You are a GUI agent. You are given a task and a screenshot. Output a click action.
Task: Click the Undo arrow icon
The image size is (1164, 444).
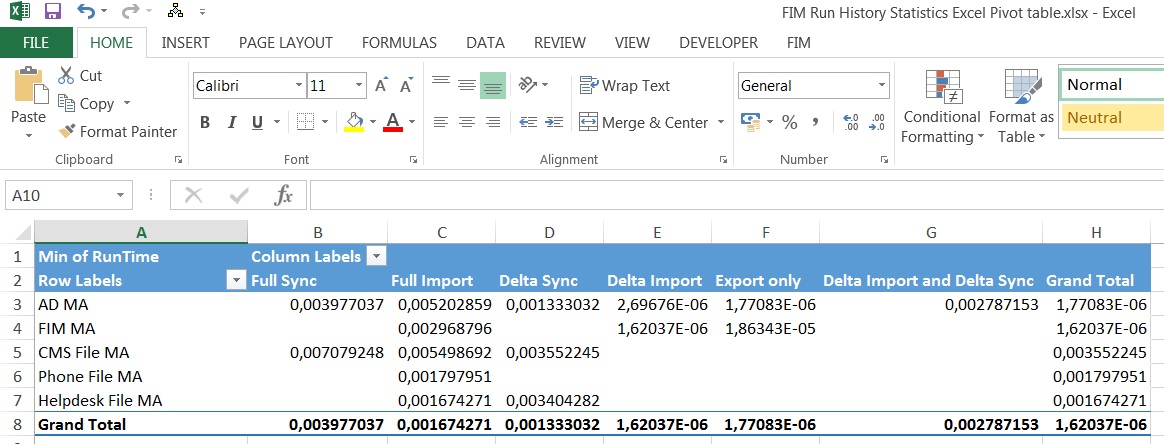(85, 12)
